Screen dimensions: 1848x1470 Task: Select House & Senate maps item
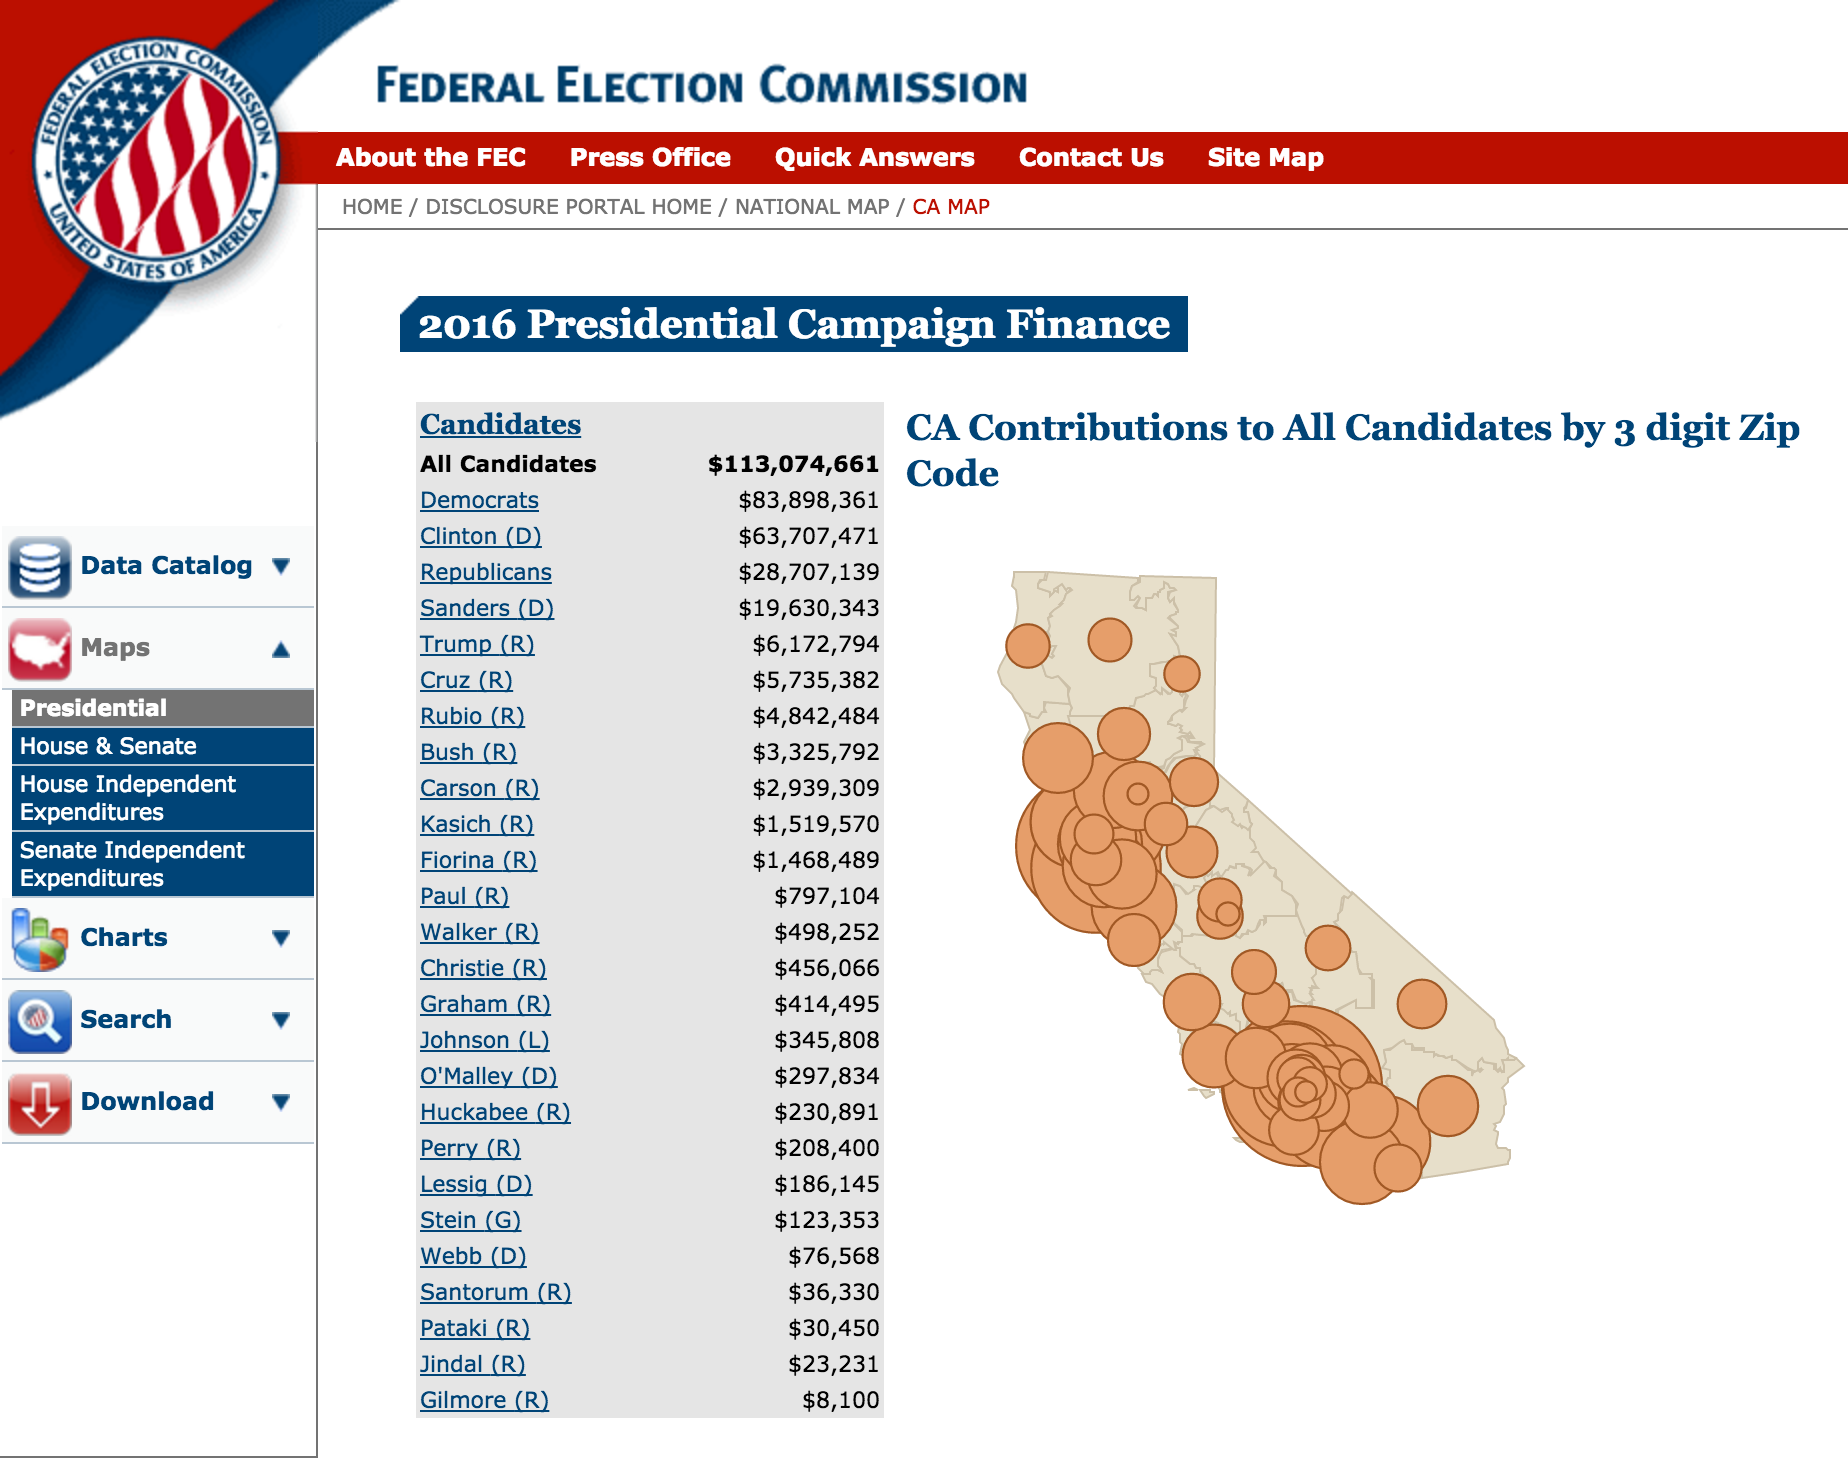pos(108,747)
